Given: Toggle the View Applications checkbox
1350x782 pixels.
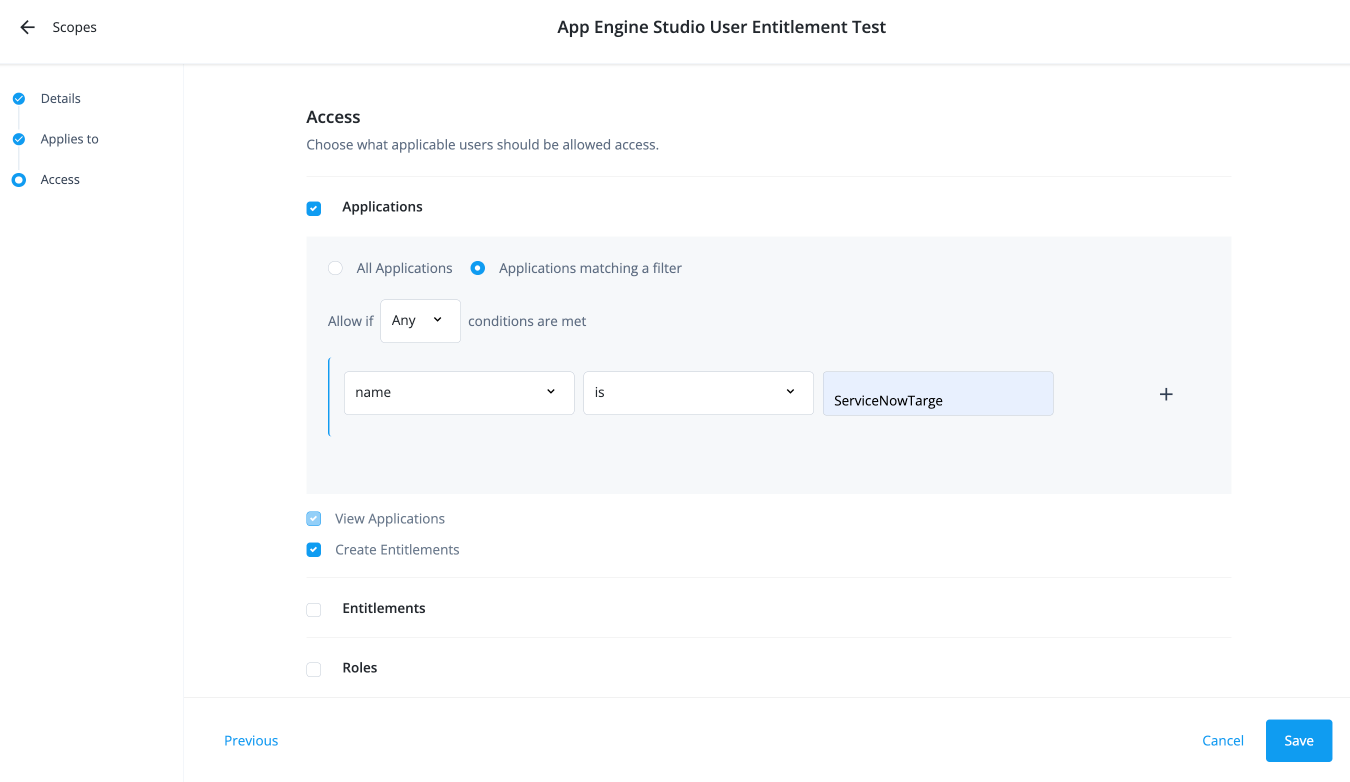Looking at the screenshot, I should [314, 519].
